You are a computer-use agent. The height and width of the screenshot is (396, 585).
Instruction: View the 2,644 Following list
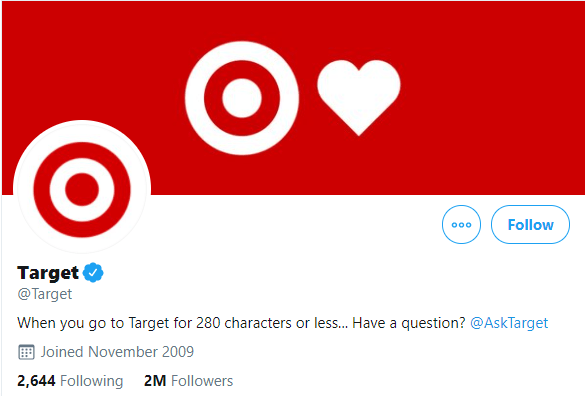[x=70, y=381]
